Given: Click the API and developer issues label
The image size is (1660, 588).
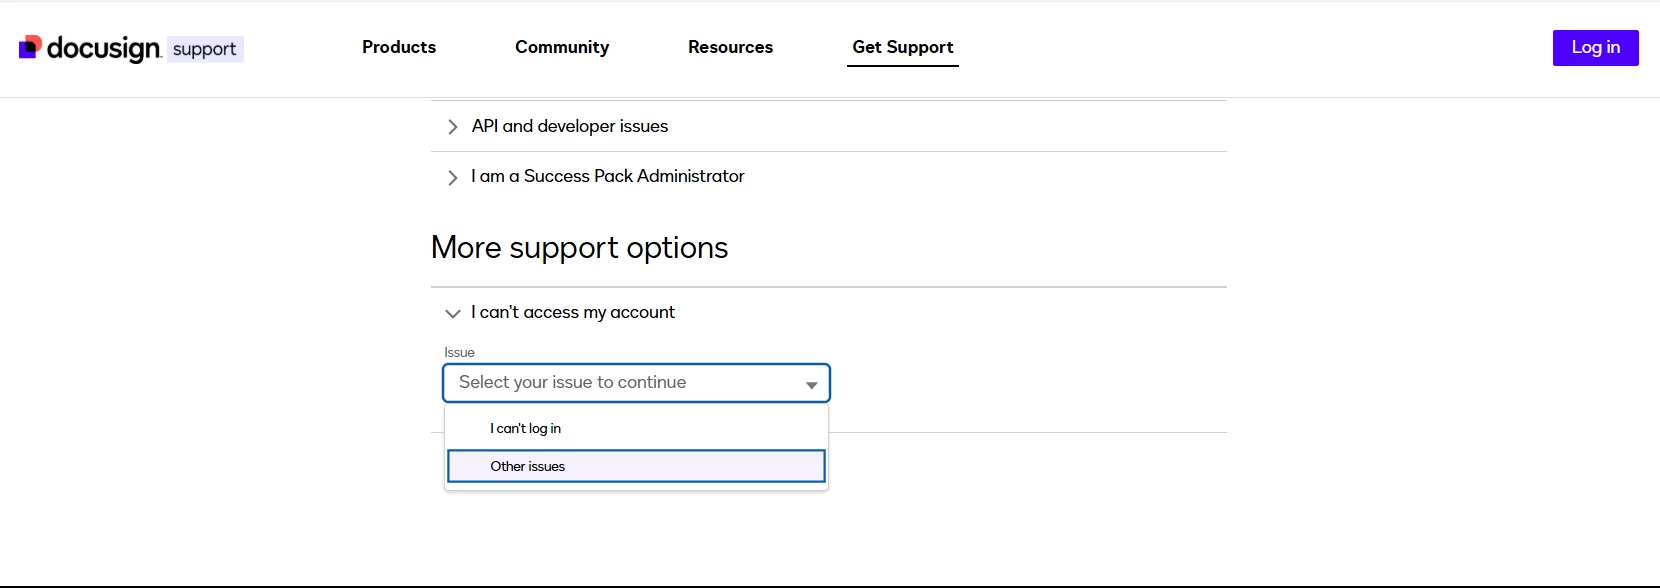Looking at the screenshot, I should click(x=570, y=126).
